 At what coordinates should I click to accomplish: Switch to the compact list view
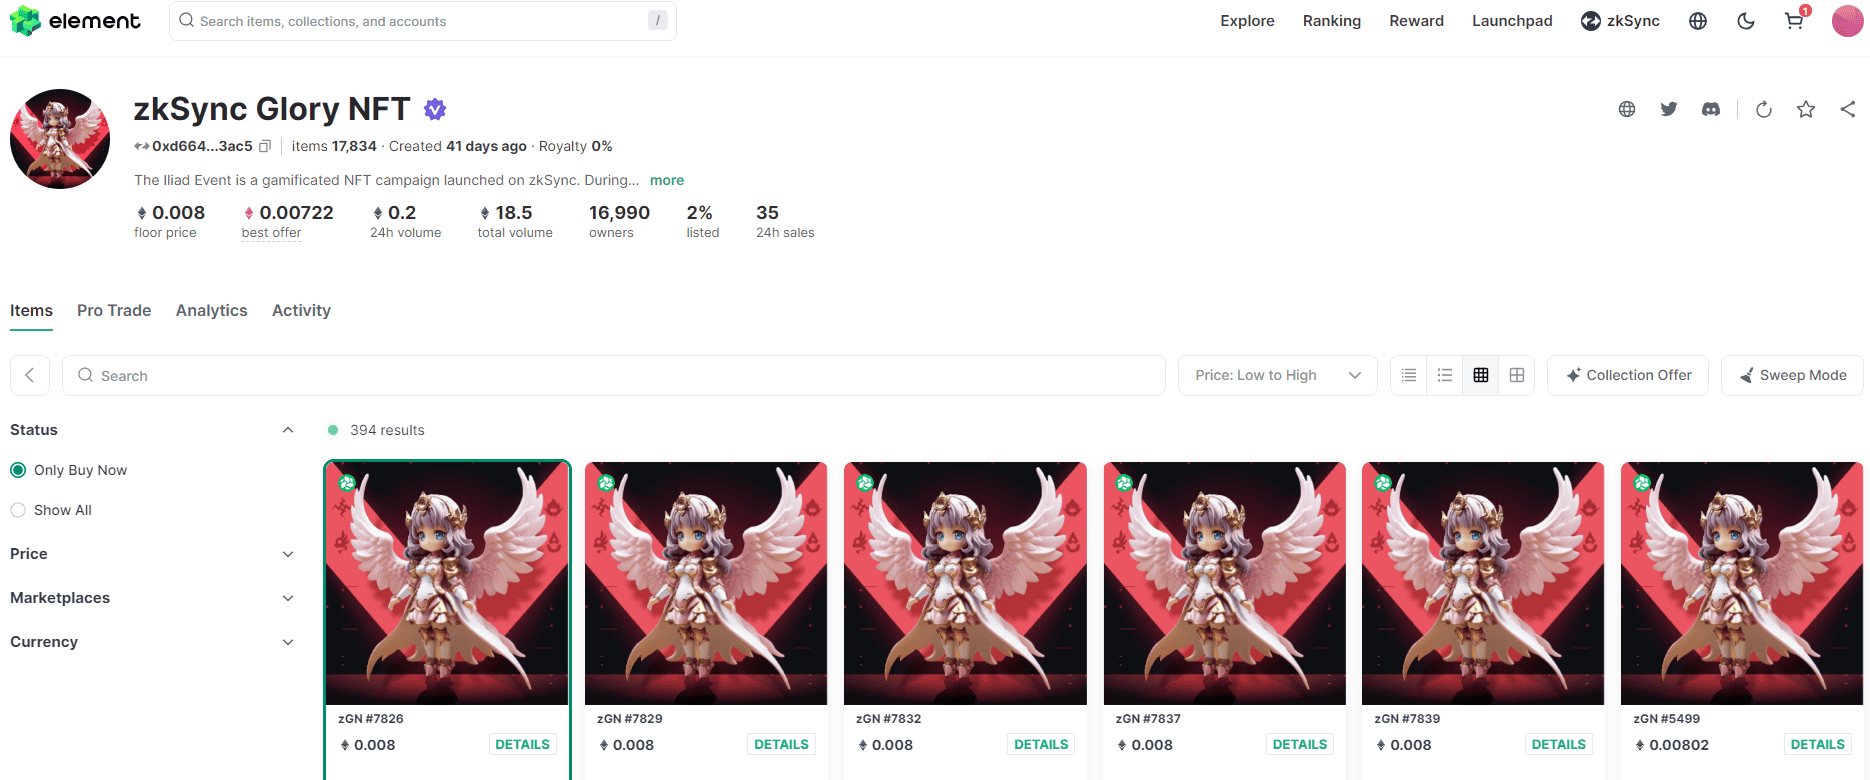tap(1409, 375)
